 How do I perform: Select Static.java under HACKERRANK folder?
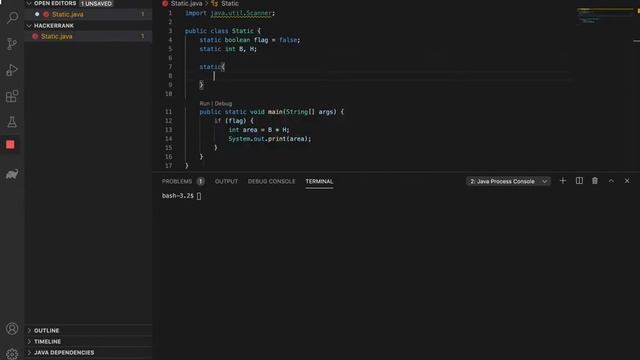pos(57,36)
